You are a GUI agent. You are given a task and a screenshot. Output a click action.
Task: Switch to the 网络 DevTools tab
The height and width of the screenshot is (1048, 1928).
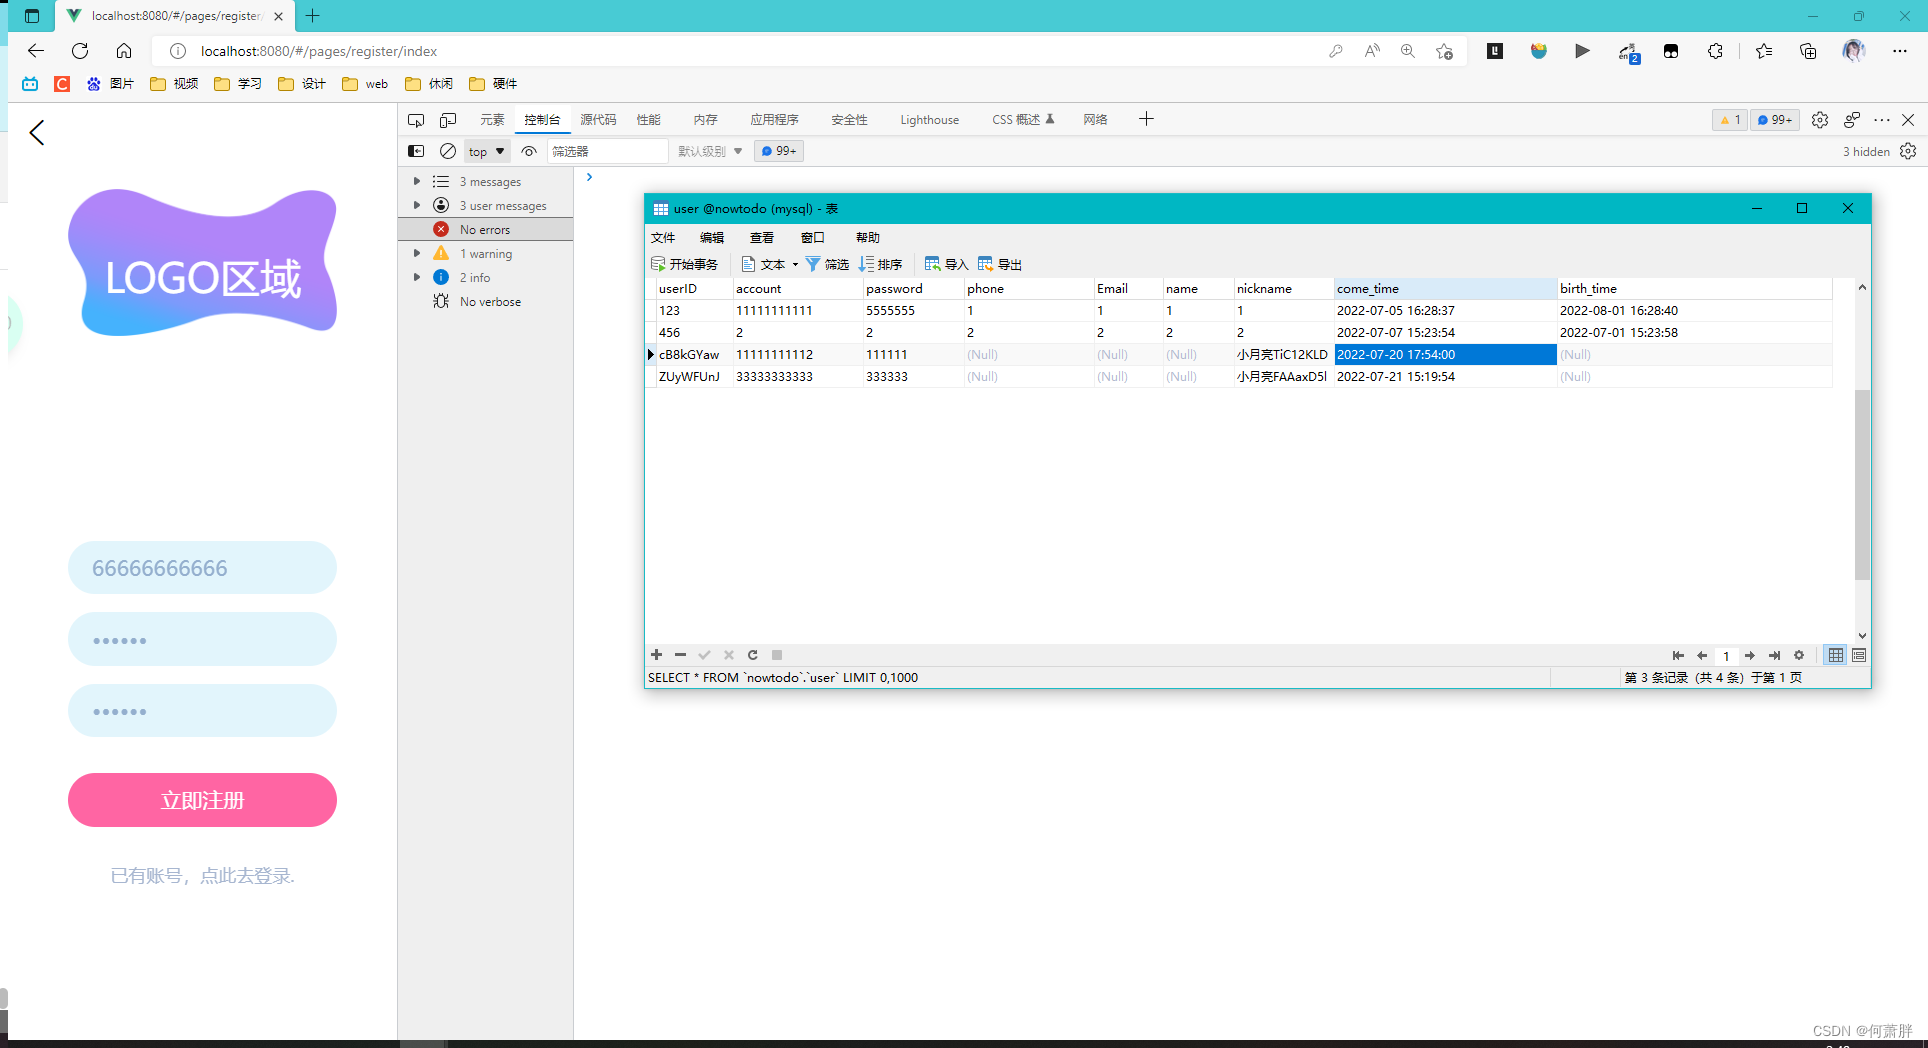click(x=1095, y=119)
